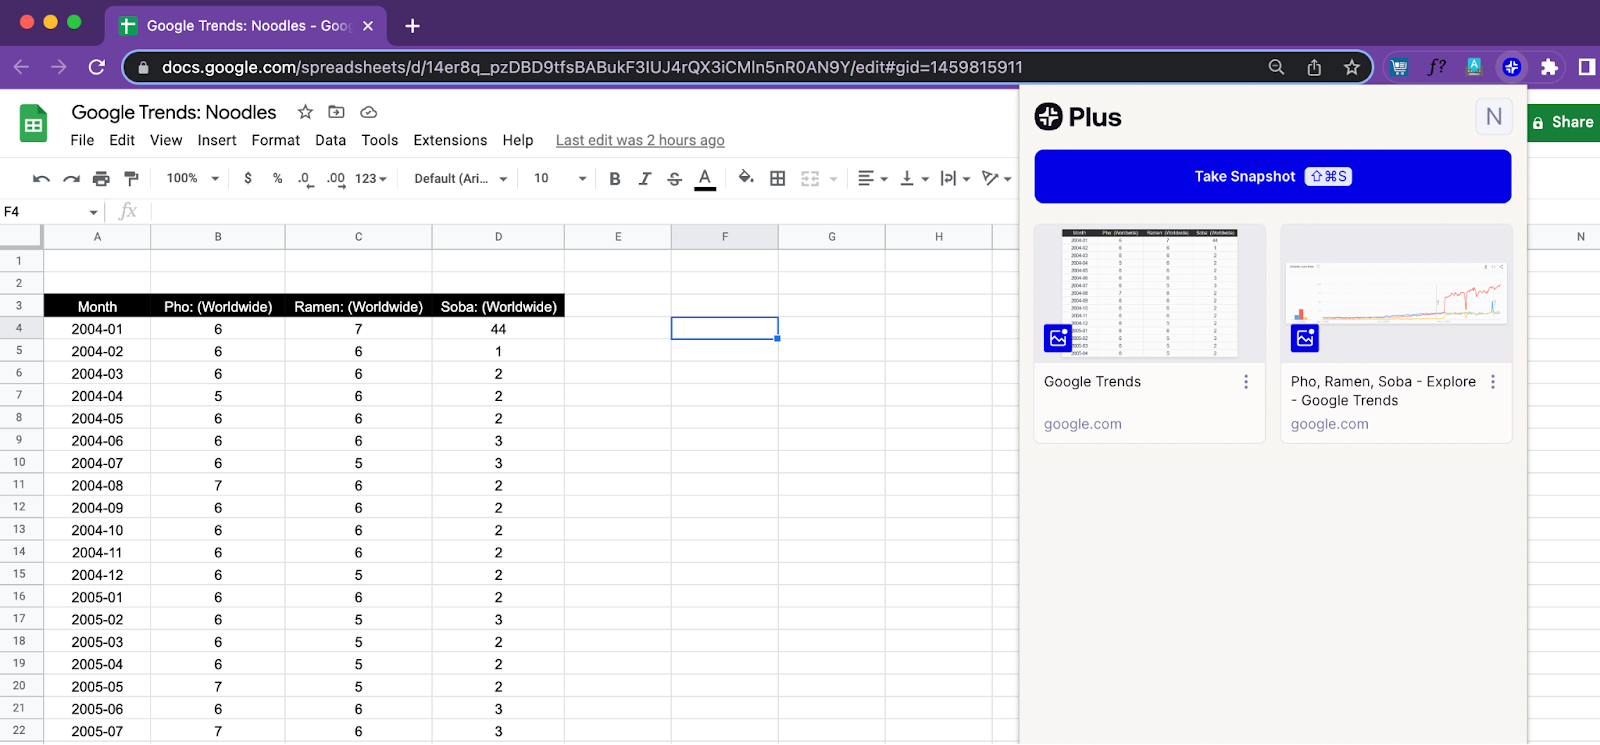This screenshot has height=745, width=1600.
Task: Open text wrapping dropdown
Action: tap(955, 178)
